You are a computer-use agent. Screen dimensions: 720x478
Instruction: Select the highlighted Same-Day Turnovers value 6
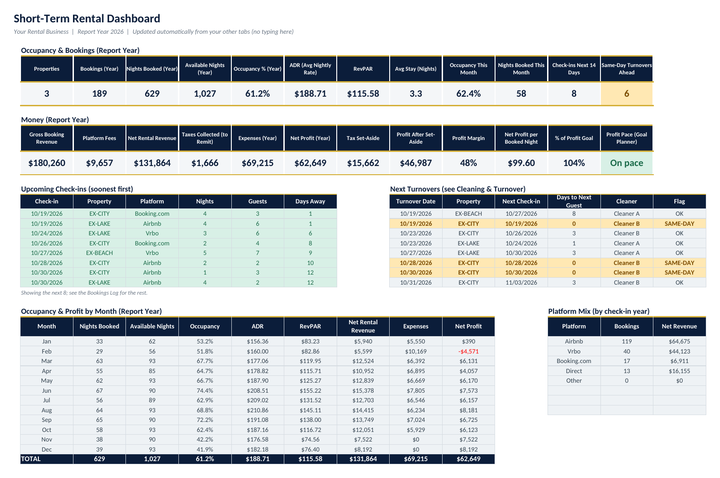click(x=626, y=94)
